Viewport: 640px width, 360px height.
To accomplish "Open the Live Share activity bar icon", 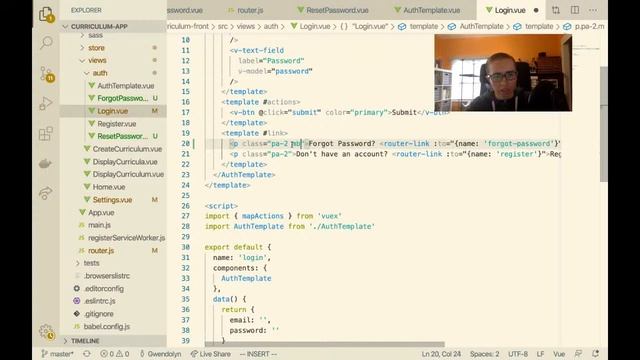I will tap(46, 193).
